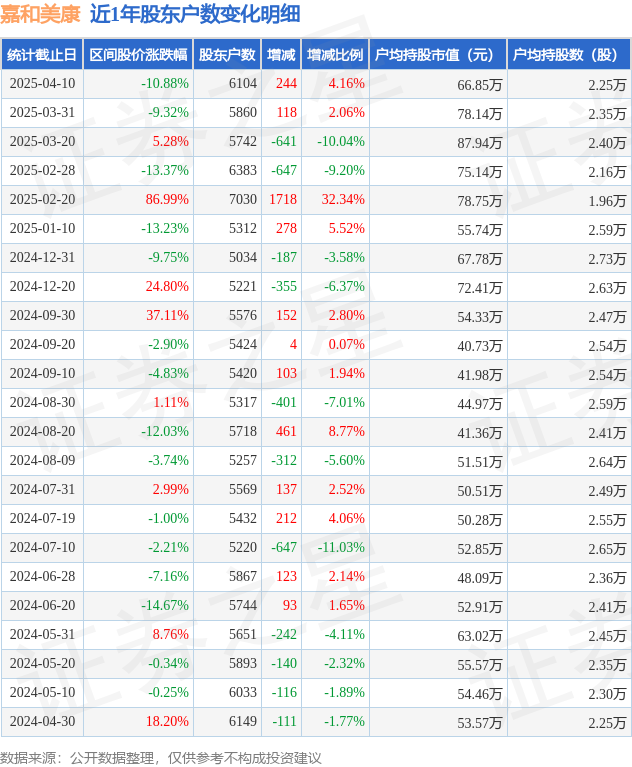Select the 32.34% change ratio cell

point(343,200)
